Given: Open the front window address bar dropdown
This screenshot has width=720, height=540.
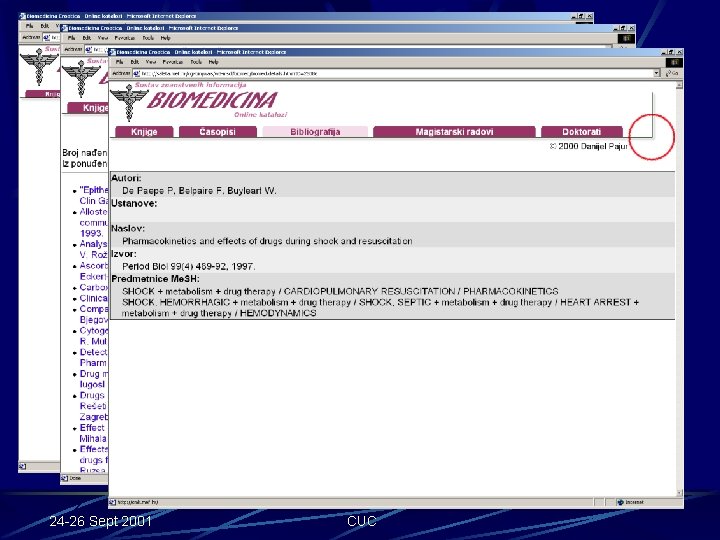Looking at the screenshot, I should [x=657, y=73].
